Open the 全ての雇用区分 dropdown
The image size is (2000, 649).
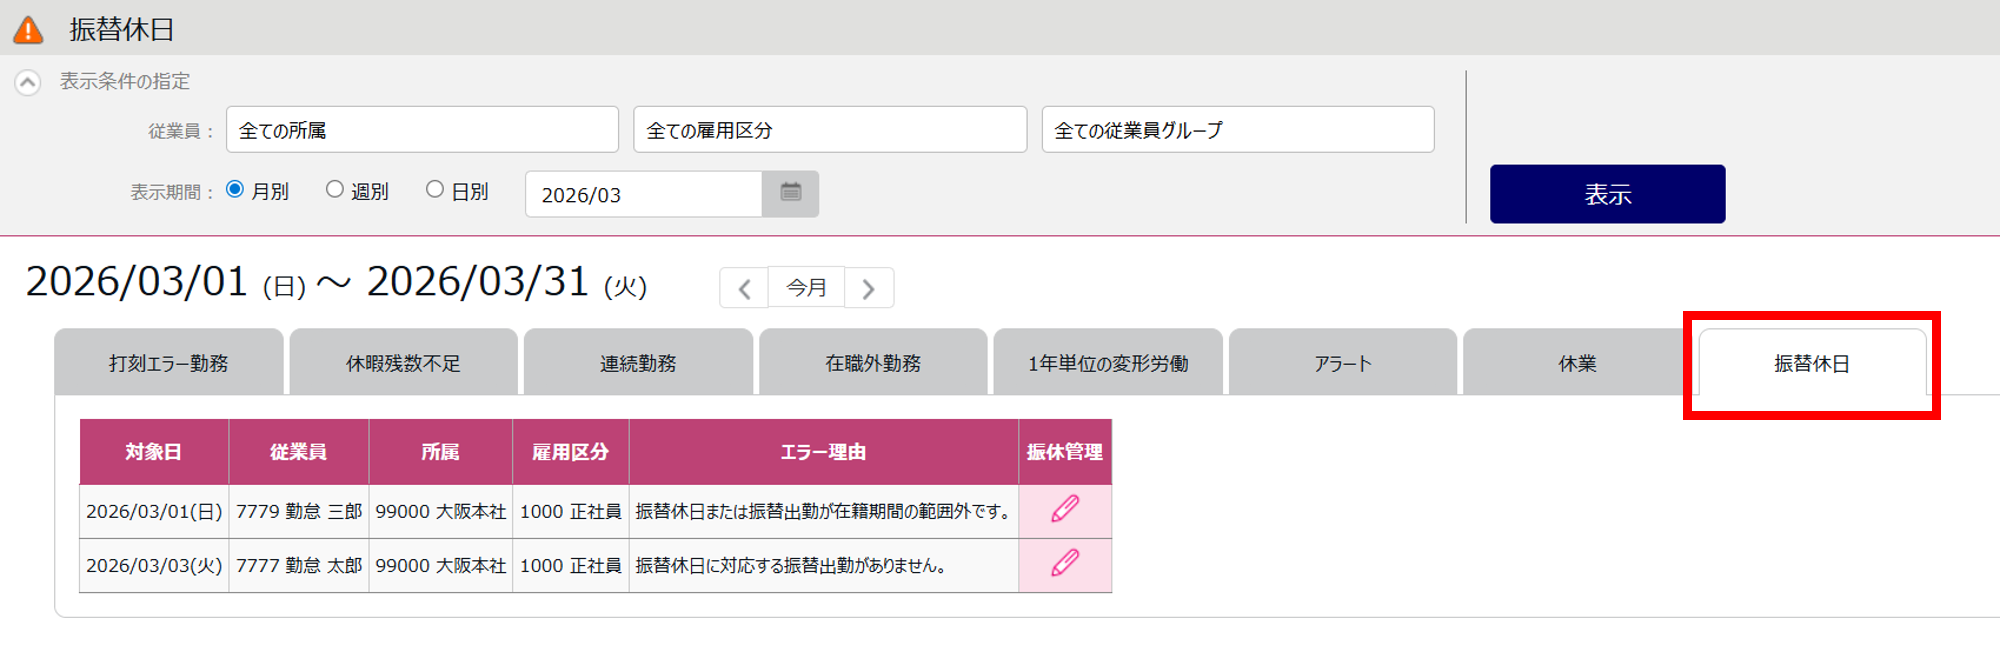click(x=830, y=130)
